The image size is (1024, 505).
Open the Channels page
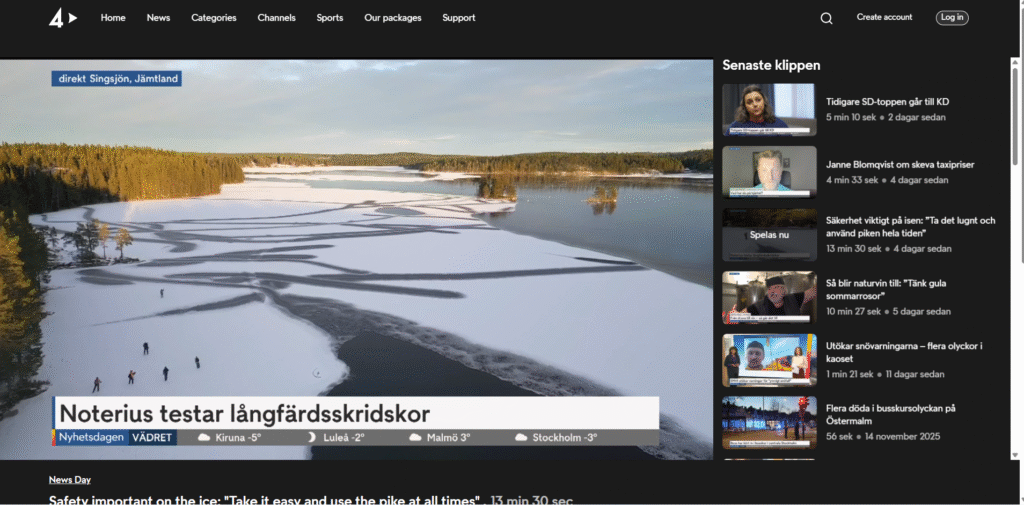pos(276,18)
